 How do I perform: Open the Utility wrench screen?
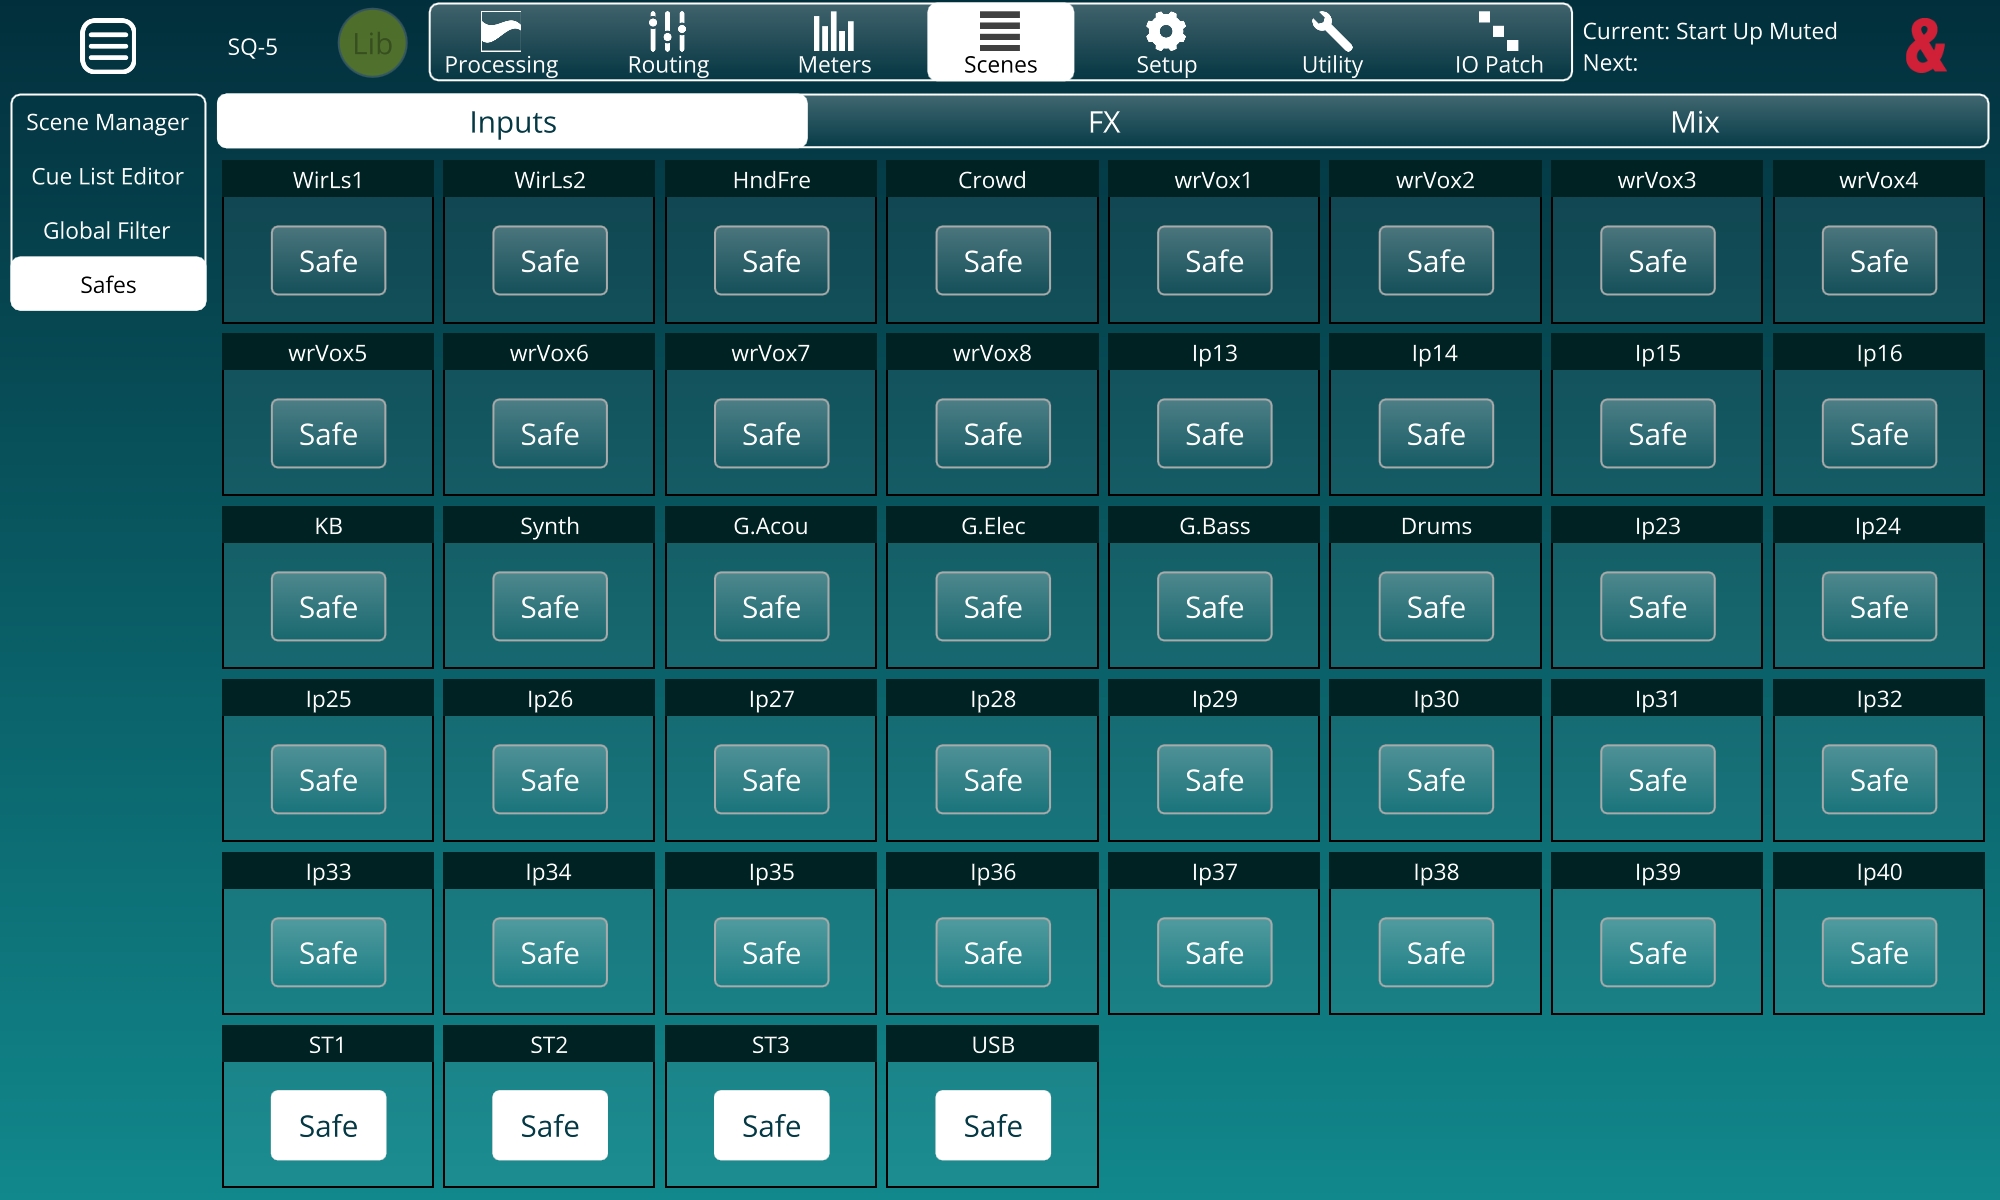pos(1332,43)
